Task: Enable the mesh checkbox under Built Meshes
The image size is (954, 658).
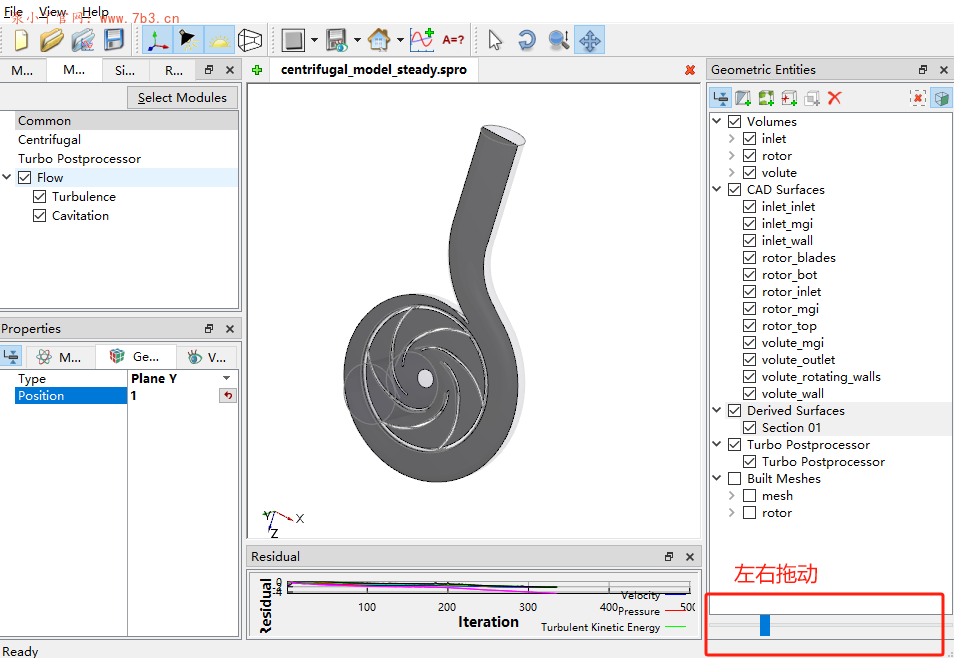Action: coord(750,496)
